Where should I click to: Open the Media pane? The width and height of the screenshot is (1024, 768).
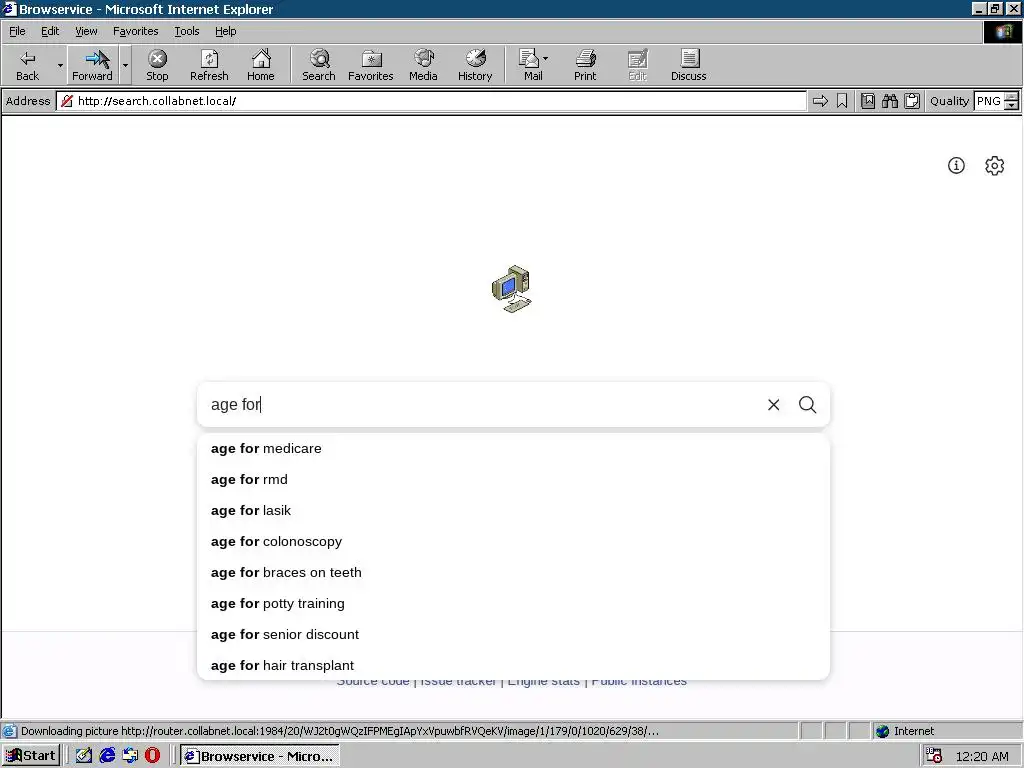[423, 65]
